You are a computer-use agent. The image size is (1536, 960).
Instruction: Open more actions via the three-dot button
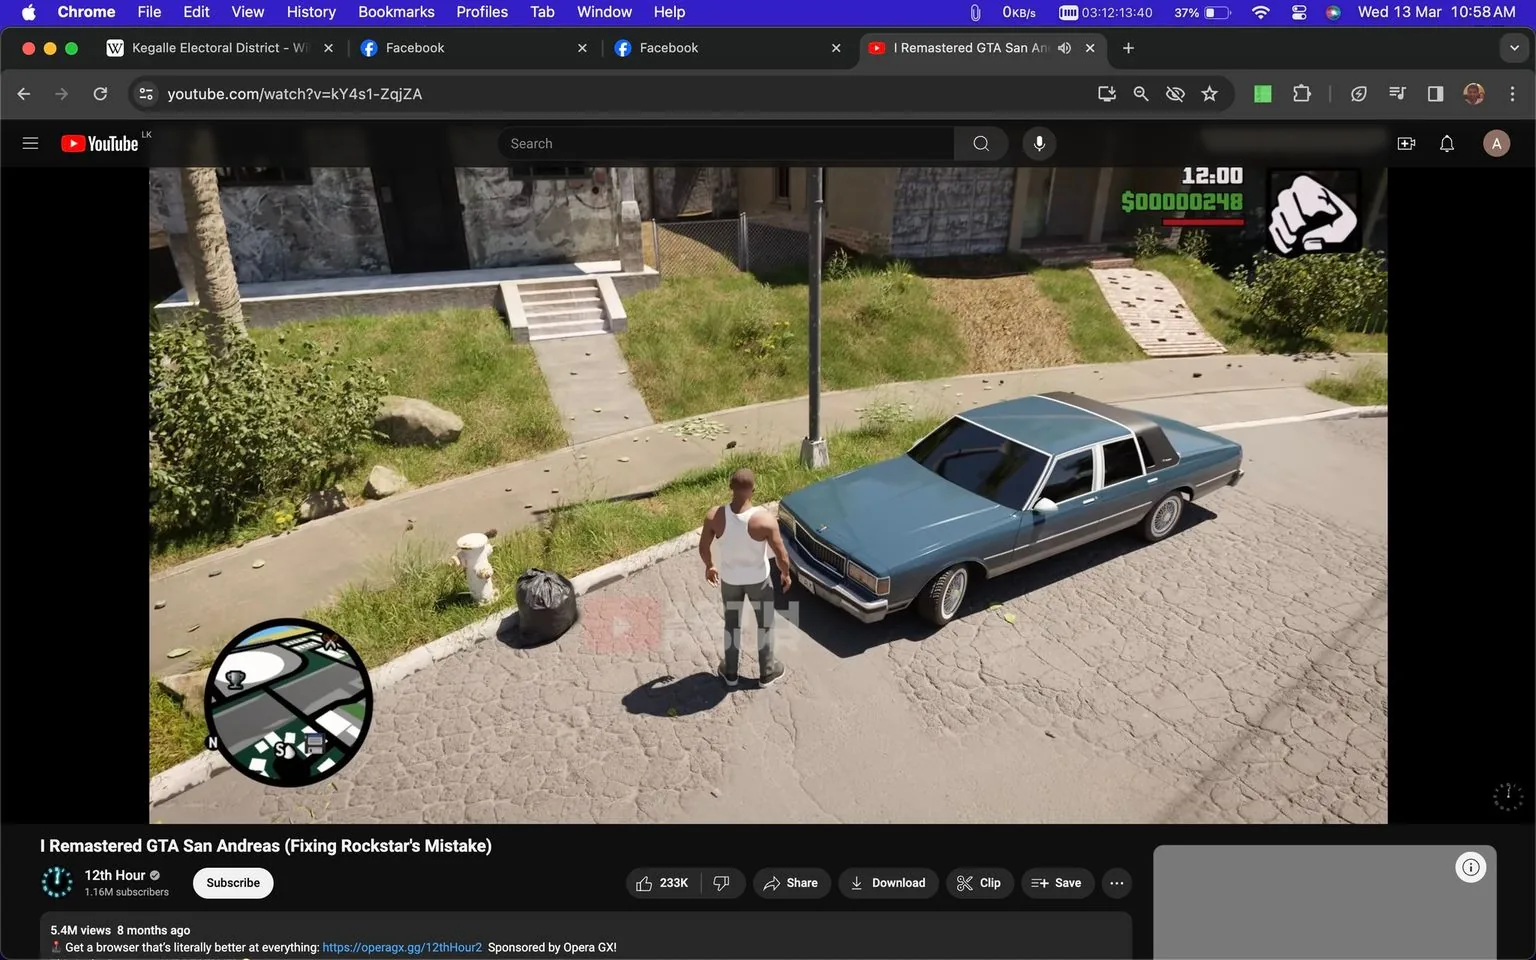point(1116,883)
